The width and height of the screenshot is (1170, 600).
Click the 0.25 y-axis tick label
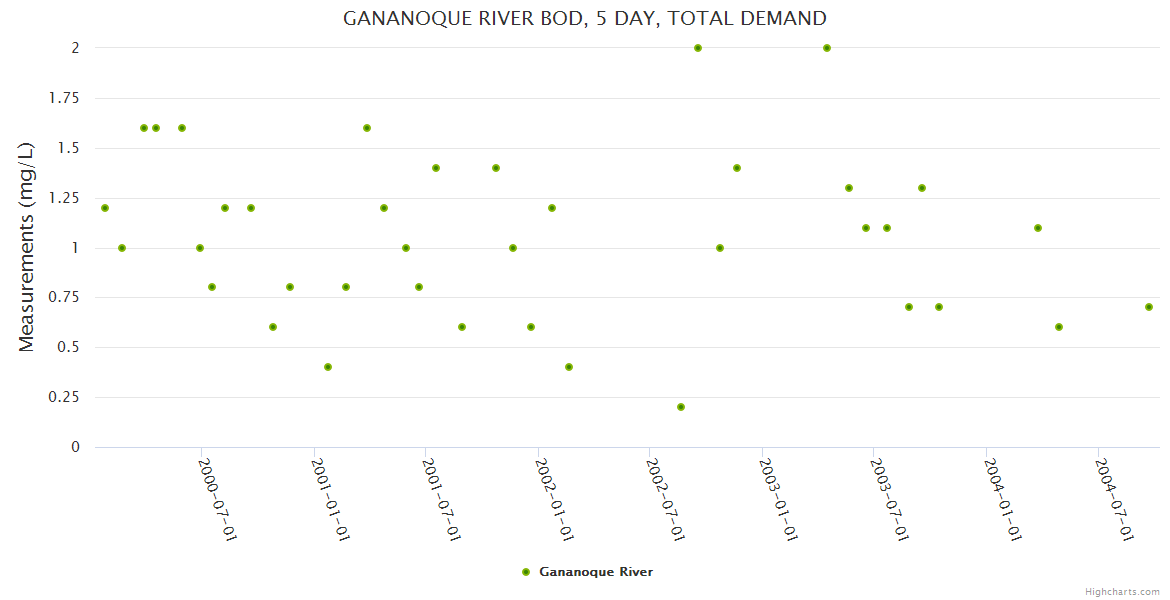tap(63, 397)
